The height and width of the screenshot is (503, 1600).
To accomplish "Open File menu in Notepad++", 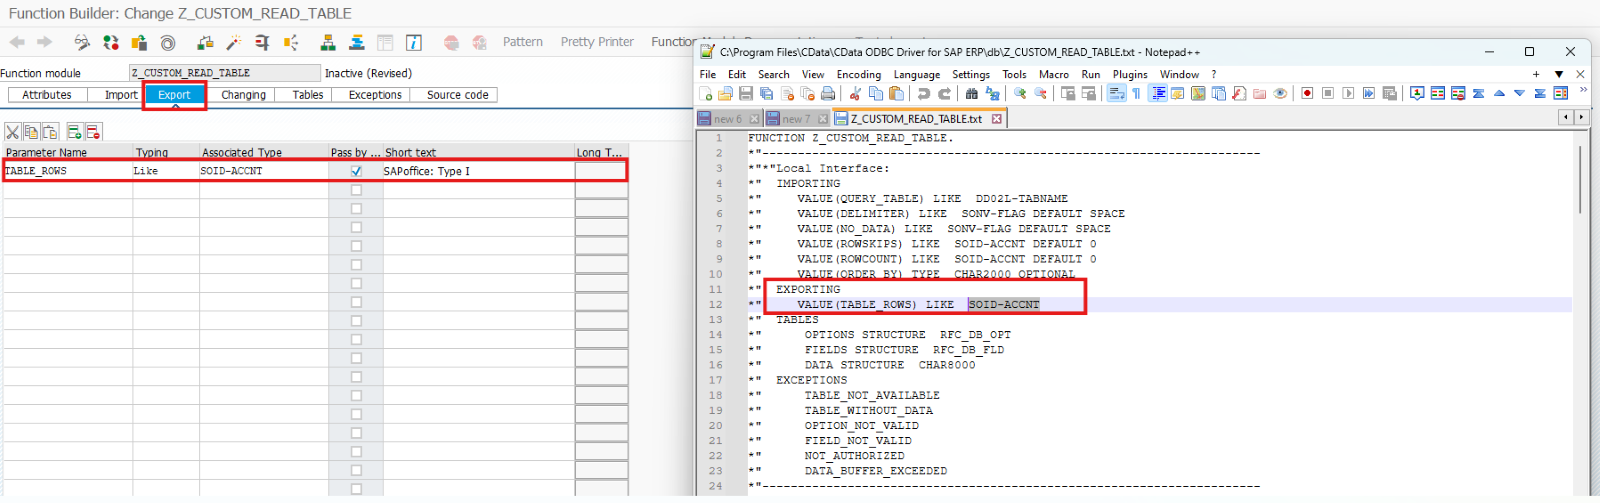I will pyautogui.click(x=708, y=74).
